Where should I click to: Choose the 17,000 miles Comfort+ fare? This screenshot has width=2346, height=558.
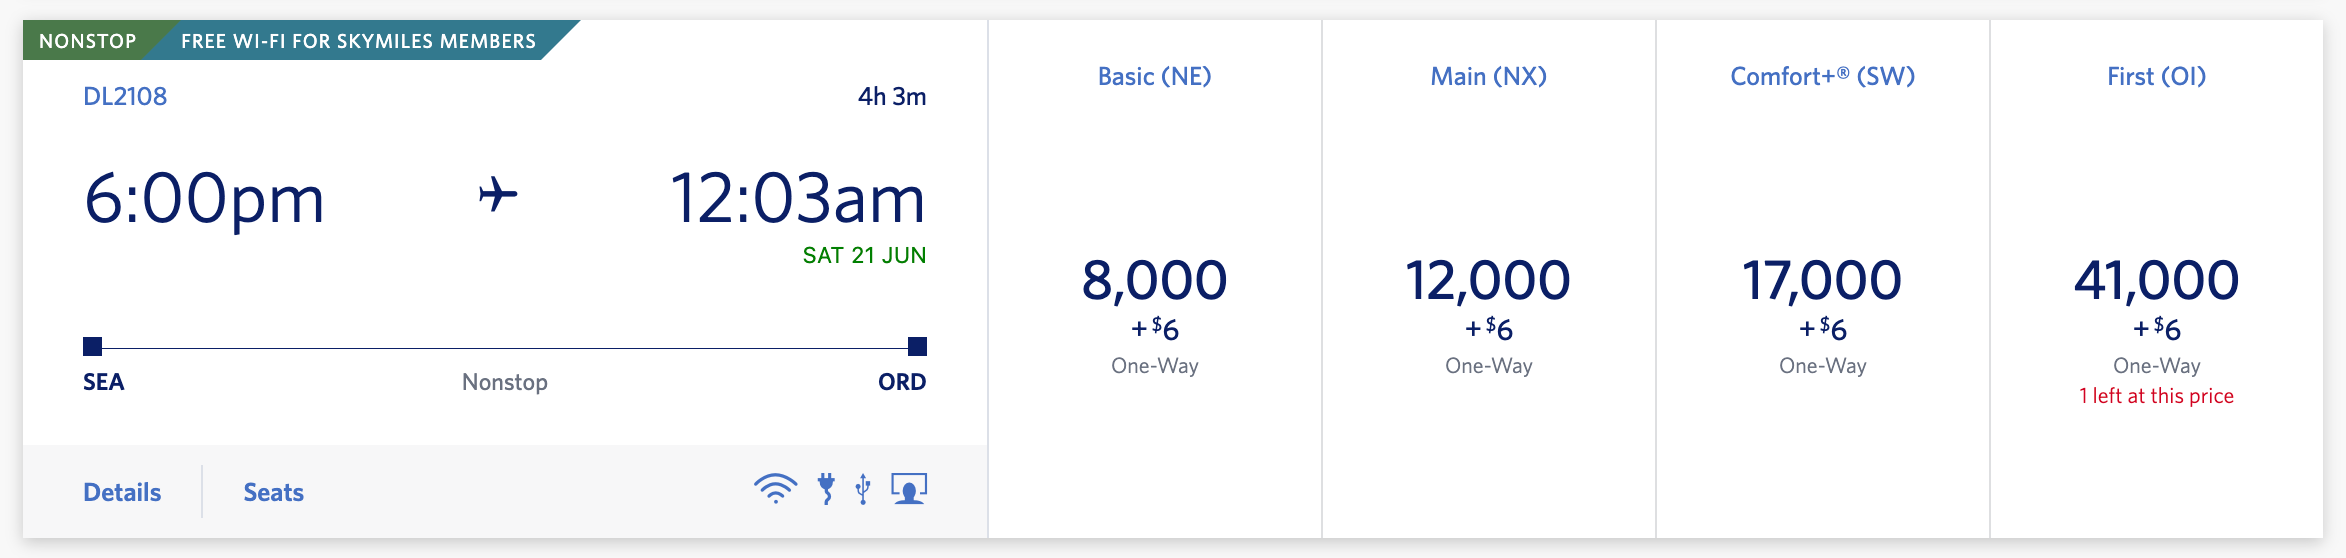1822,281
